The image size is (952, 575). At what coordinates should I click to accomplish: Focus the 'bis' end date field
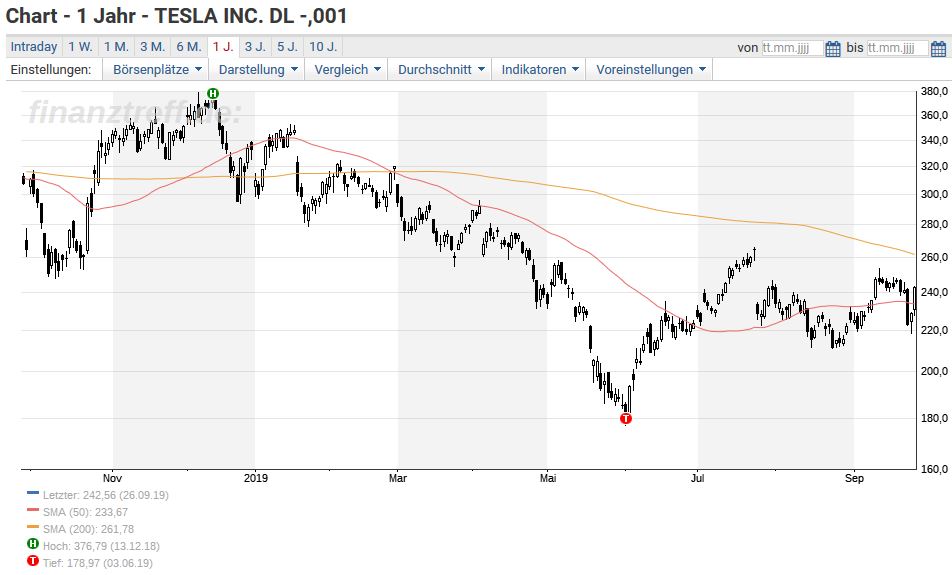[x=897, y=48]
